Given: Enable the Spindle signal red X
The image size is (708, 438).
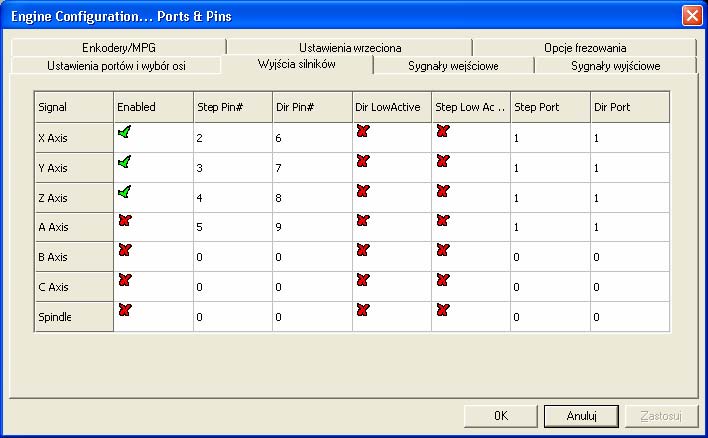Looking at the screenshot, I should [x=125, y=310].
